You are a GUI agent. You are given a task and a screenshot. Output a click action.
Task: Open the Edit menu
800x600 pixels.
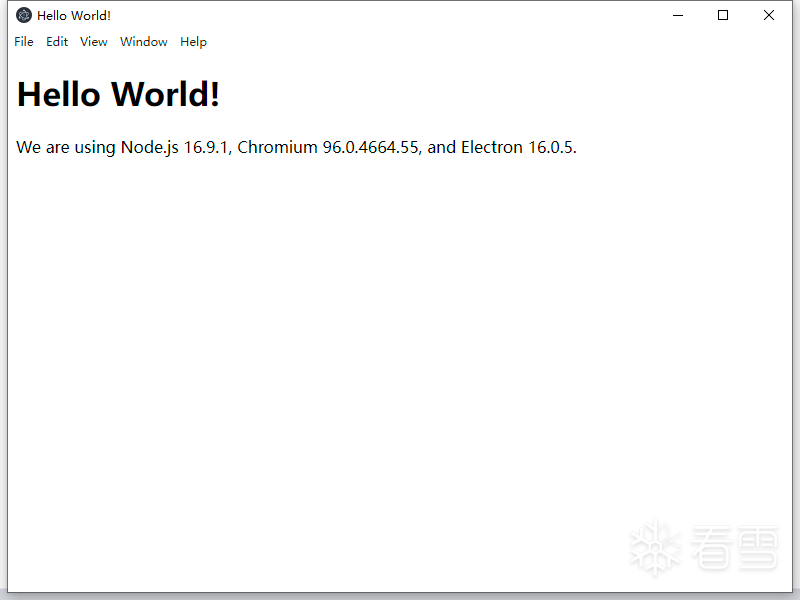point(57,42)
